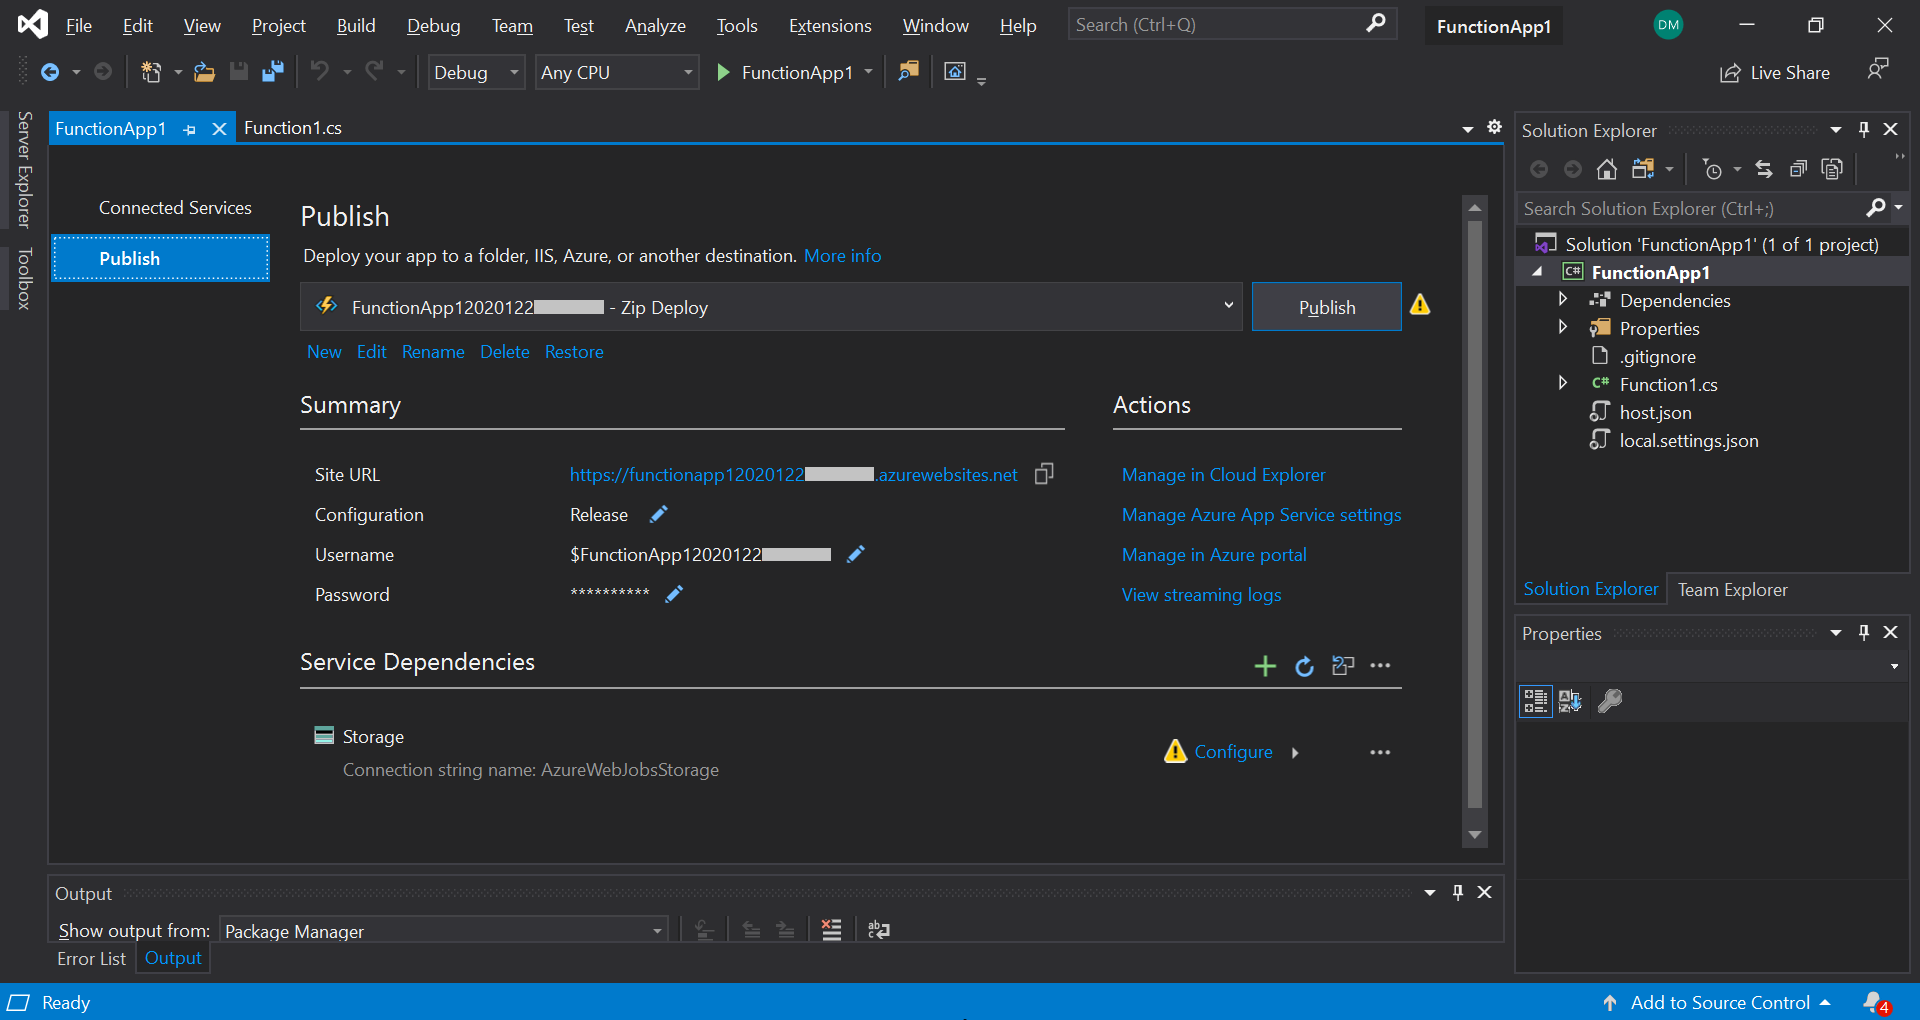Pin the FunctionApp1 document tab

pos(190,129)
